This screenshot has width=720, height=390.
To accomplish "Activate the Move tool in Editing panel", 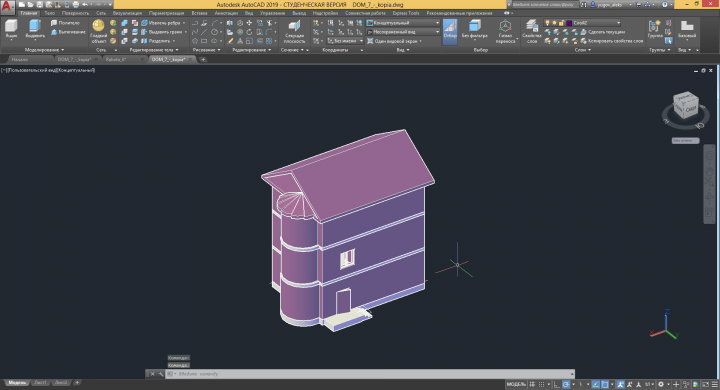I will [x=249, y=23].
